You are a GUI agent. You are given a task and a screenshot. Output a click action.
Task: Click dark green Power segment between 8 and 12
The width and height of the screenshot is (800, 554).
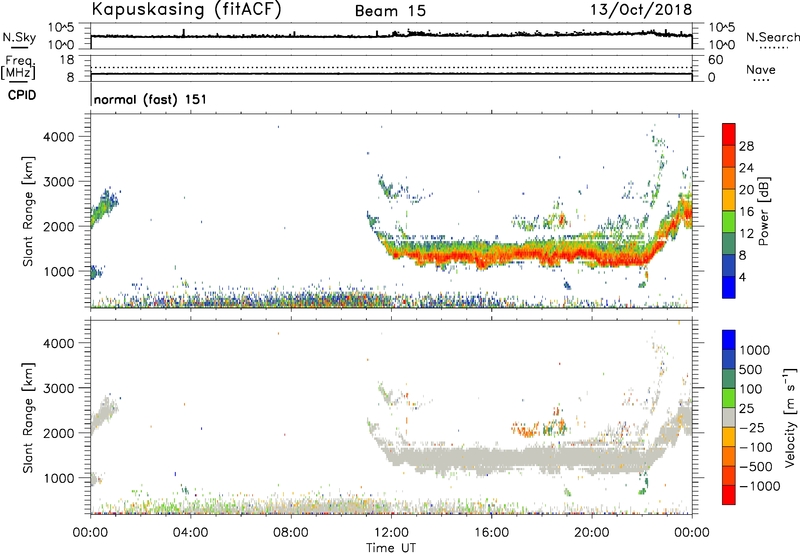729,244
